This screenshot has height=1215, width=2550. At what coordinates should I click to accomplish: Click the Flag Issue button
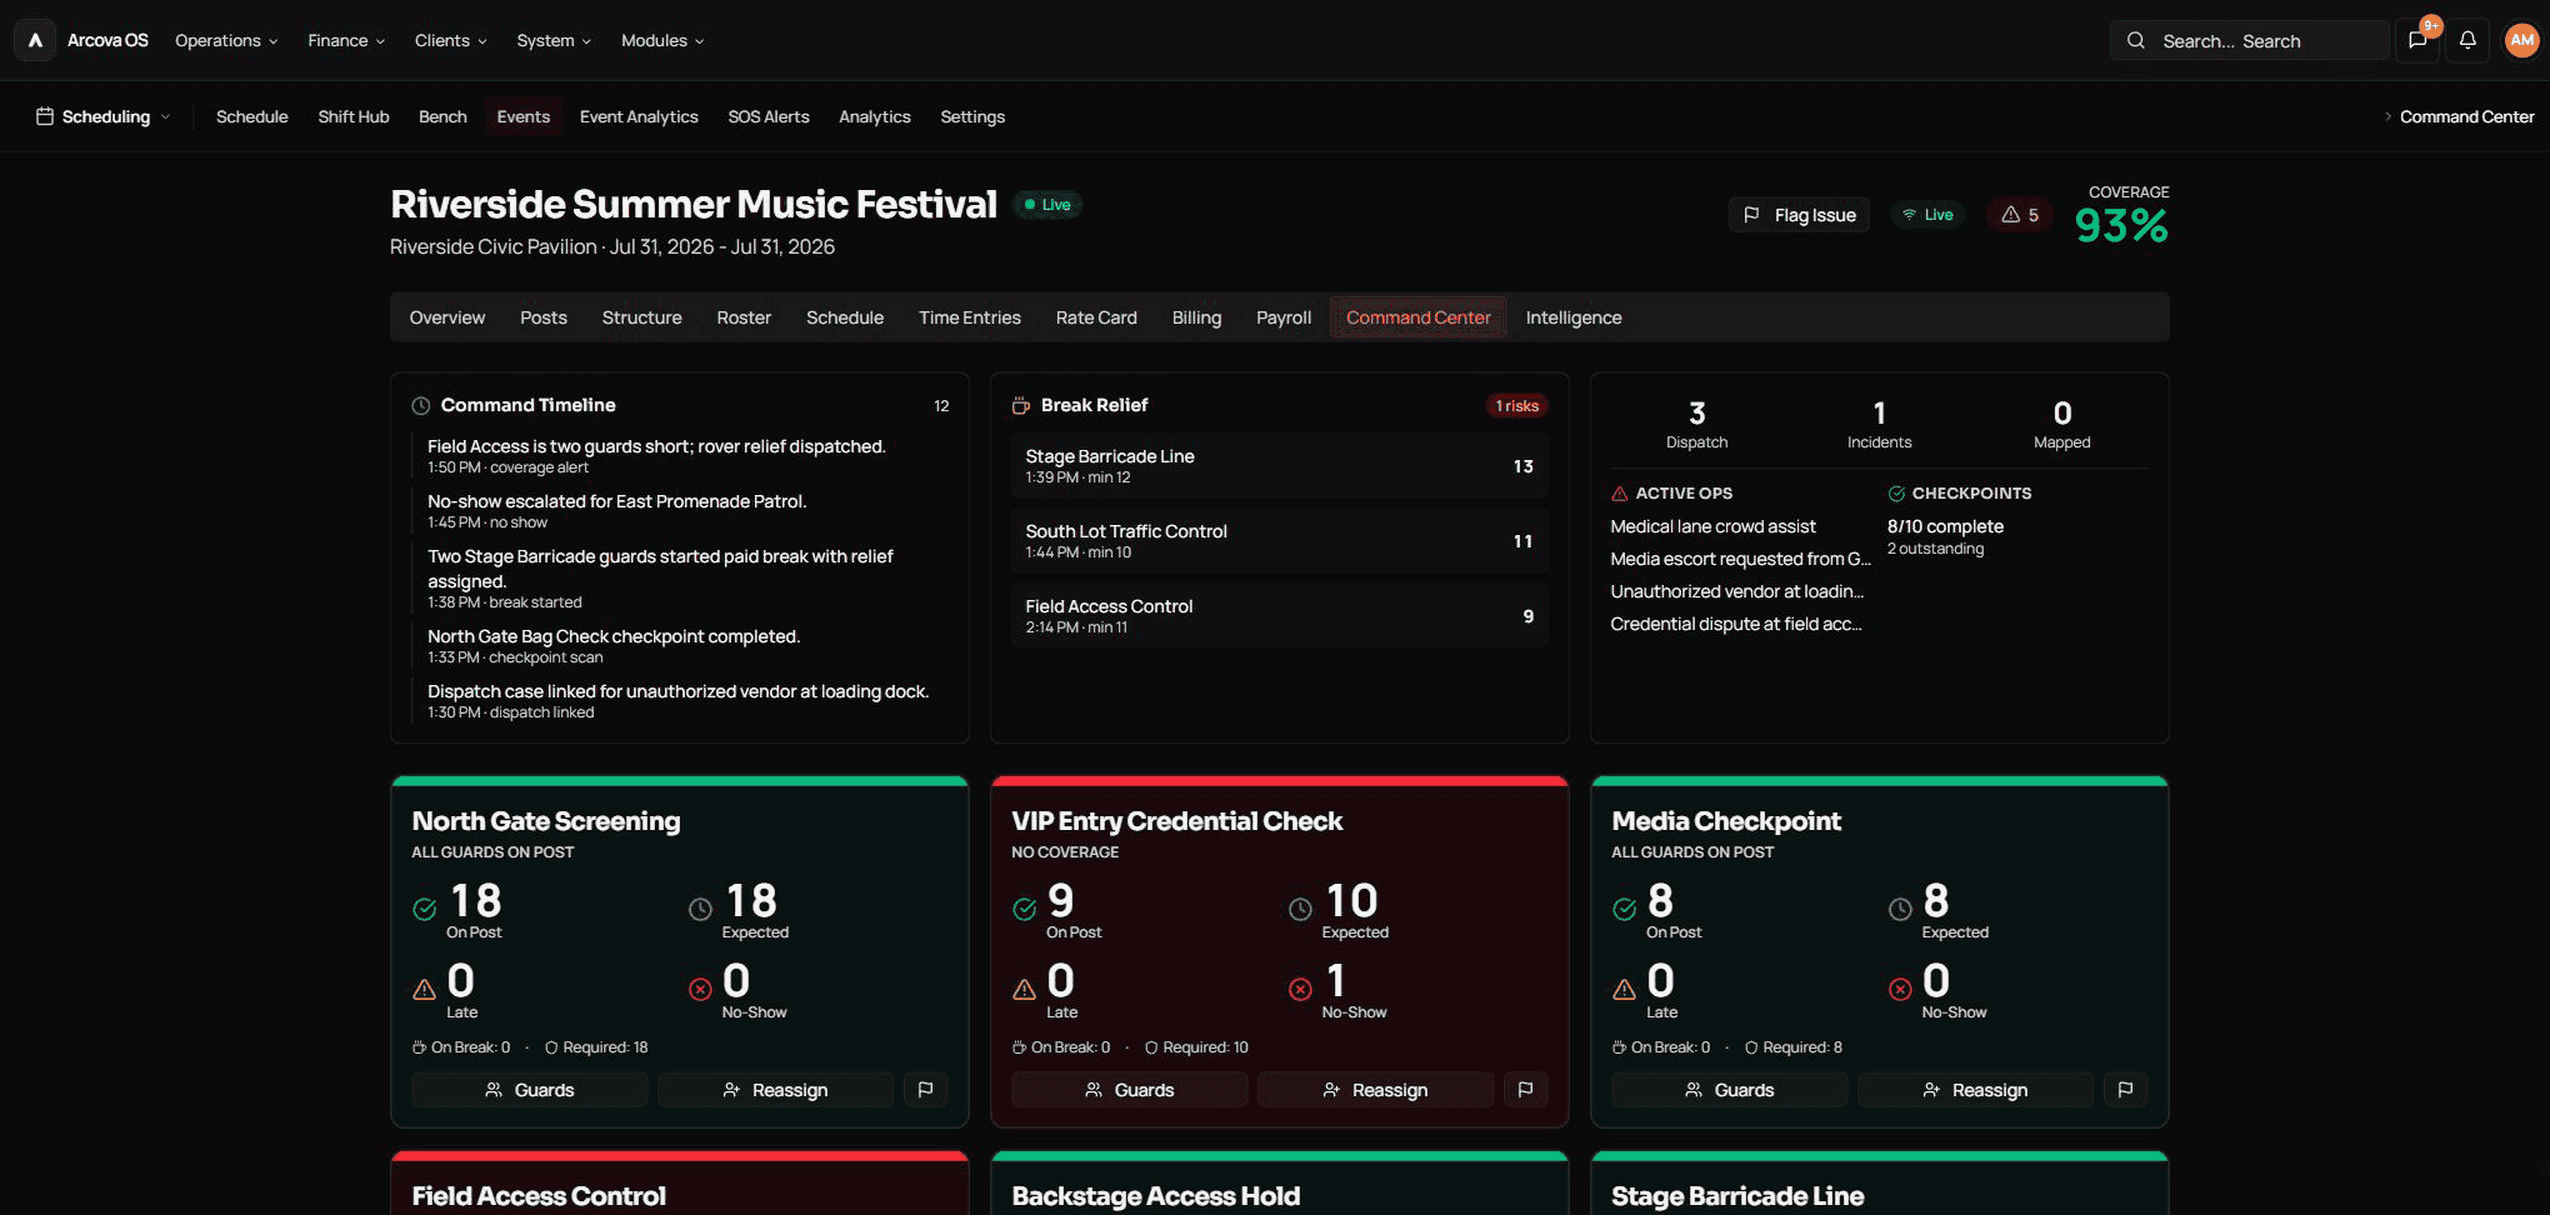(x=1799, y=215)
